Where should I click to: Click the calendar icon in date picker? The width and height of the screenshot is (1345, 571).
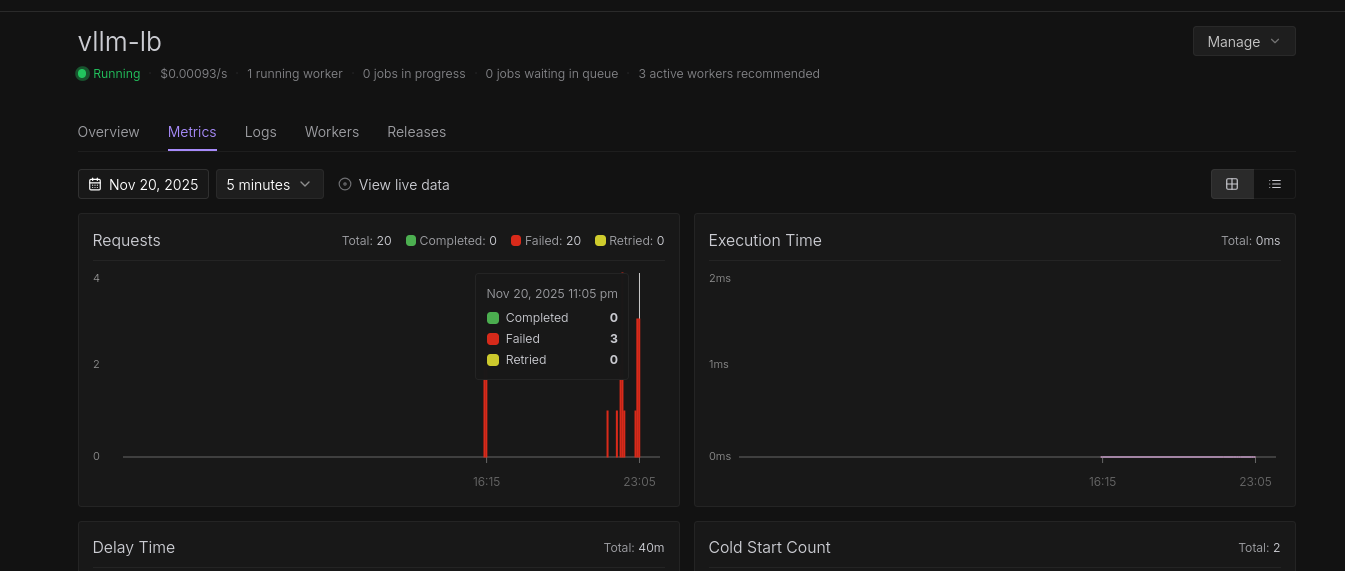coord(95,184)
